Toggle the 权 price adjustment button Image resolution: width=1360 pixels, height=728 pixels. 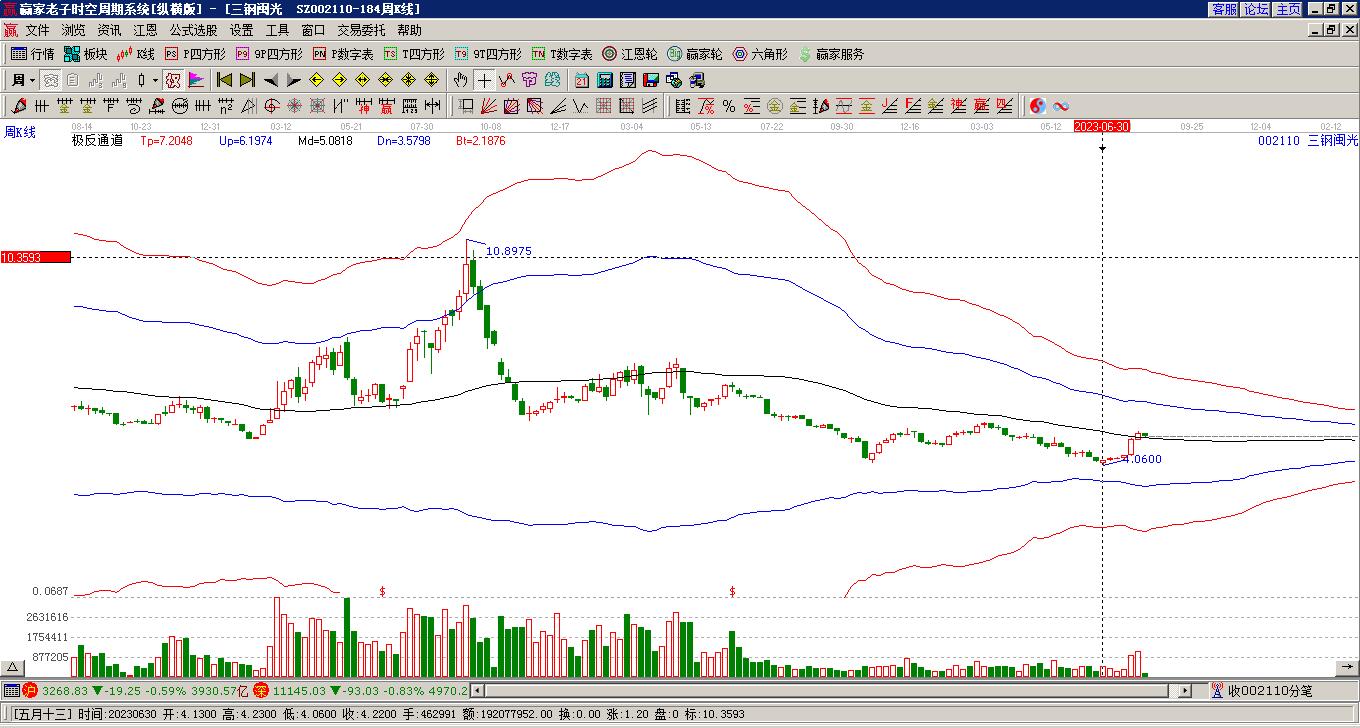point(172,80)
